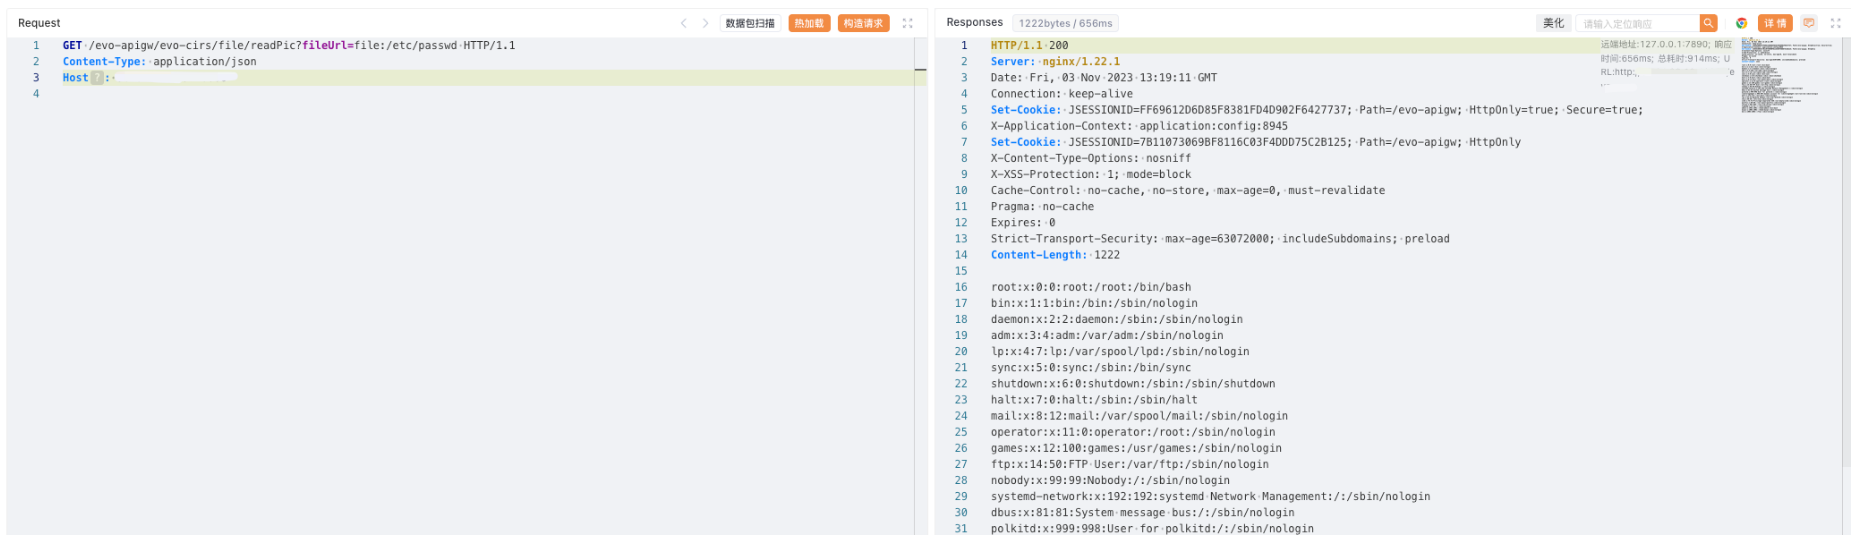Click the Request editor vertical scrollbar marker
Image resolution: width=1859 pixels, height=545 pixels.
point(920,70)
